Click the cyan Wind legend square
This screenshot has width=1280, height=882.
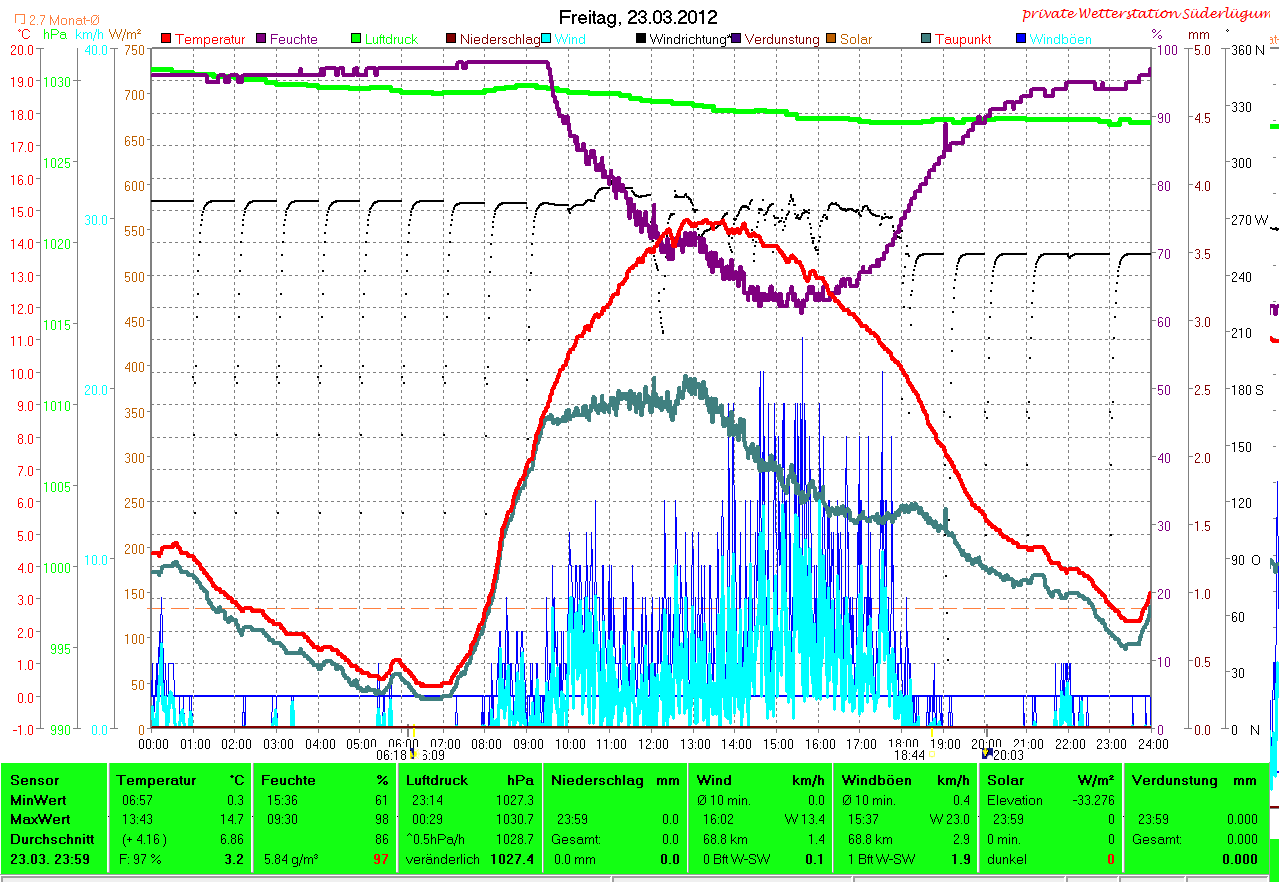(x=547, y=39)
